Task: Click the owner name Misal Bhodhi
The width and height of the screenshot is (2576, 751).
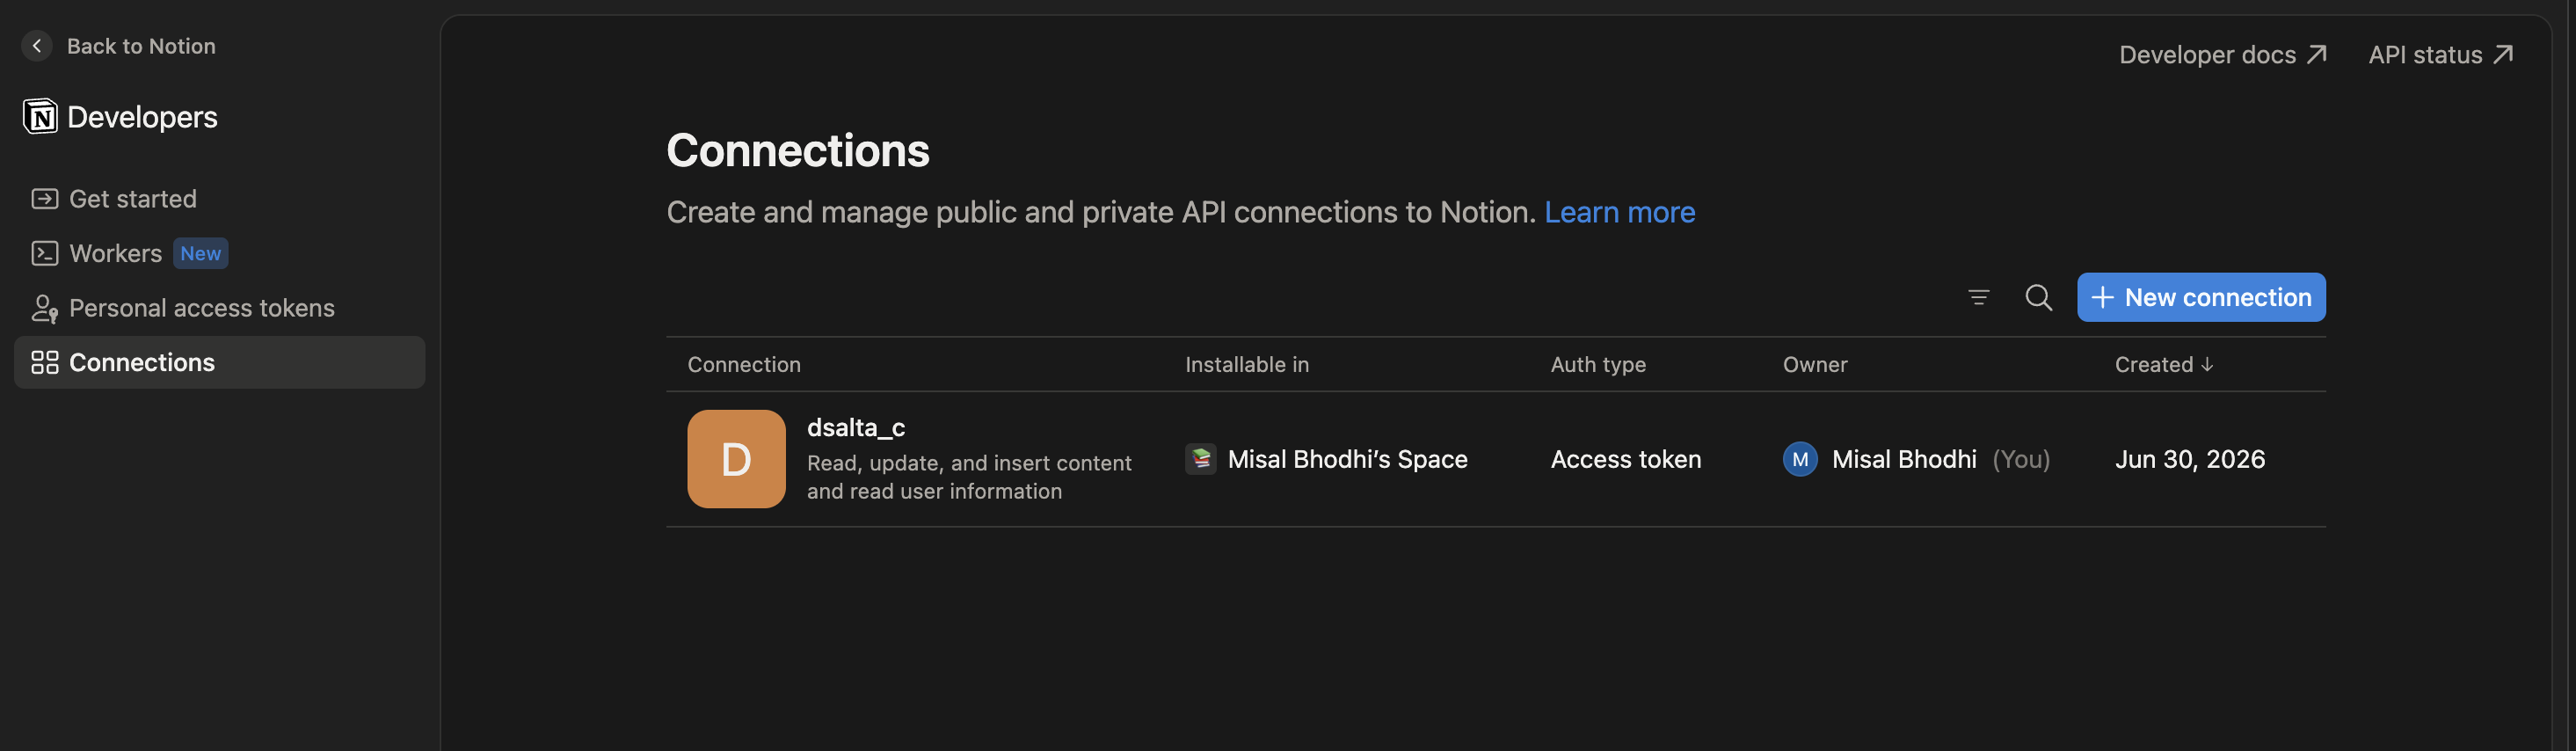Action: pyautogui.click(x=1903, y=459)
